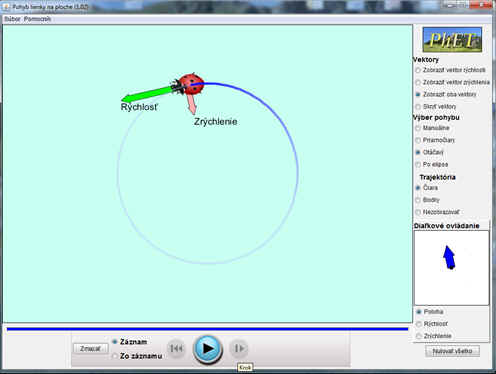Click the step forward (Krok) button
The width and height of the screenshot is (496, 374).
[239, 348]
